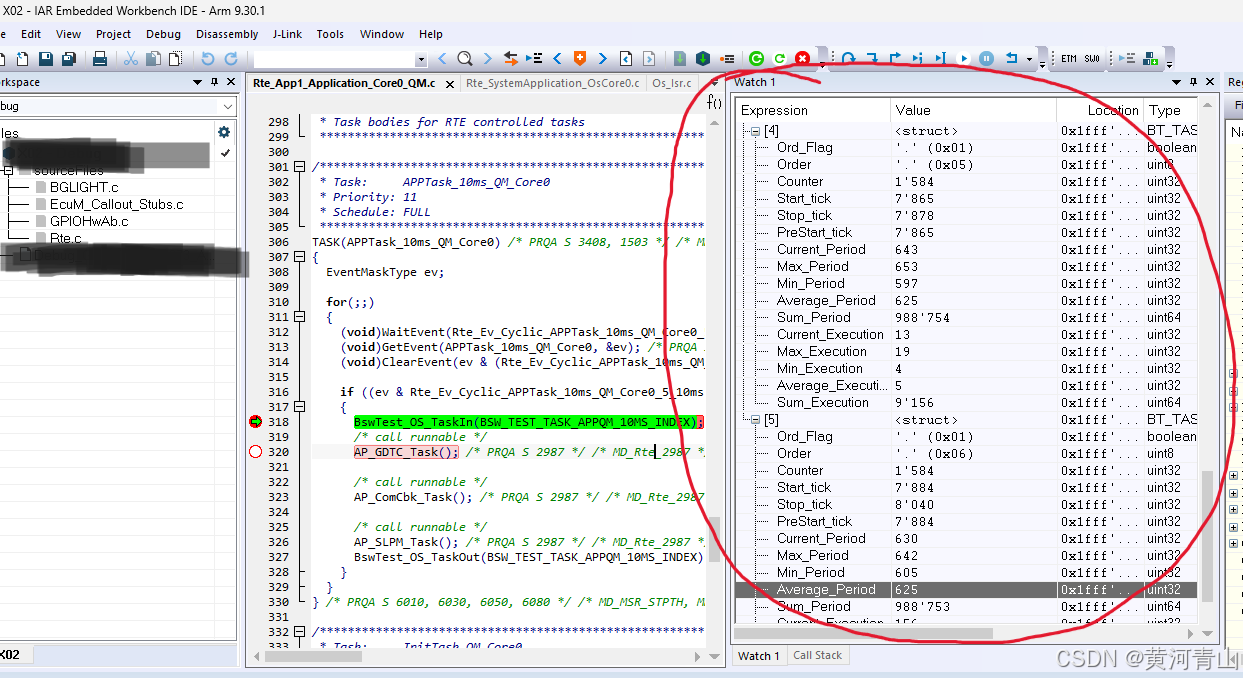1243x678 pixels.
Task: Toggle breakpoint marker on line 318
Action: coord(255,422)
